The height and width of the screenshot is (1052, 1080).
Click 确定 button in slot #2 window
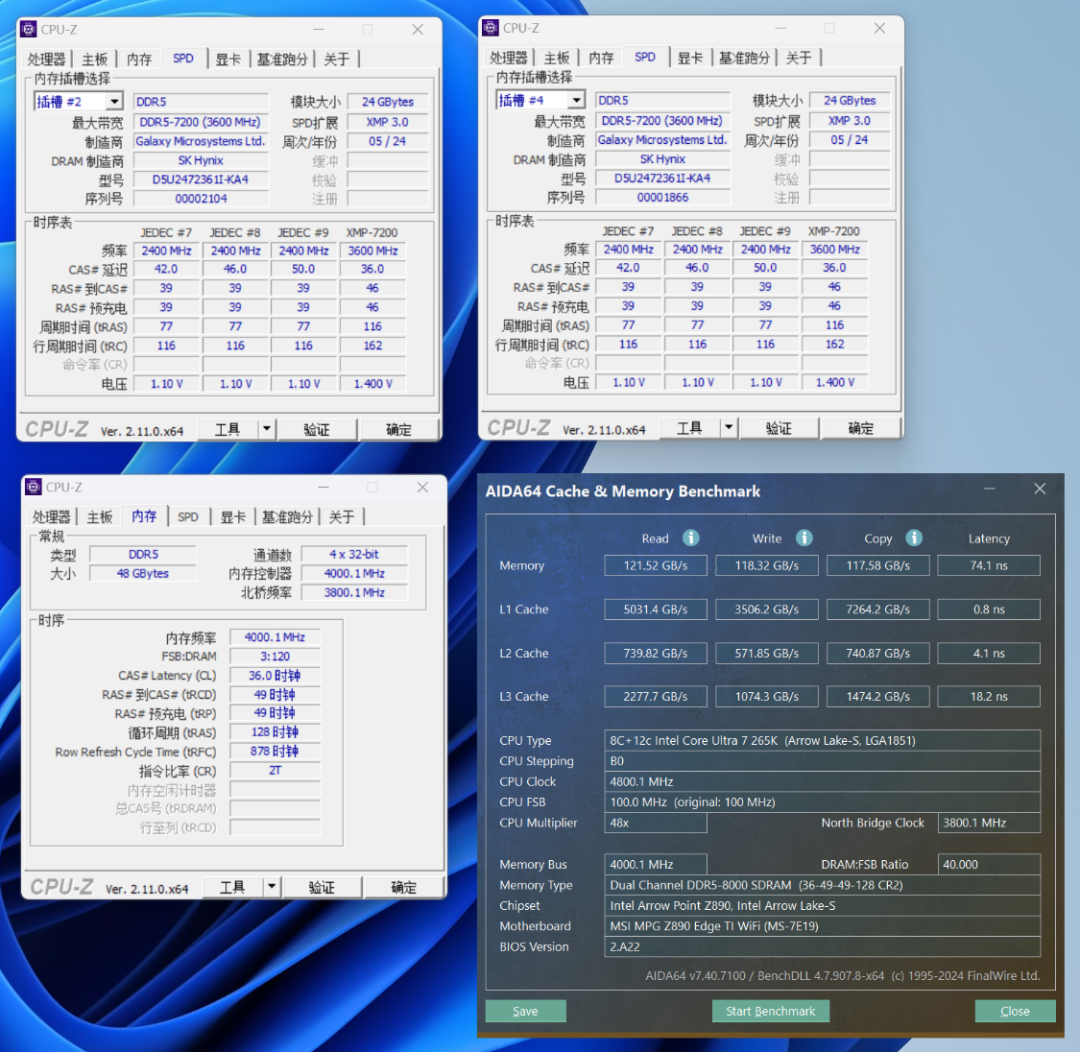click(x=399, y=429)
